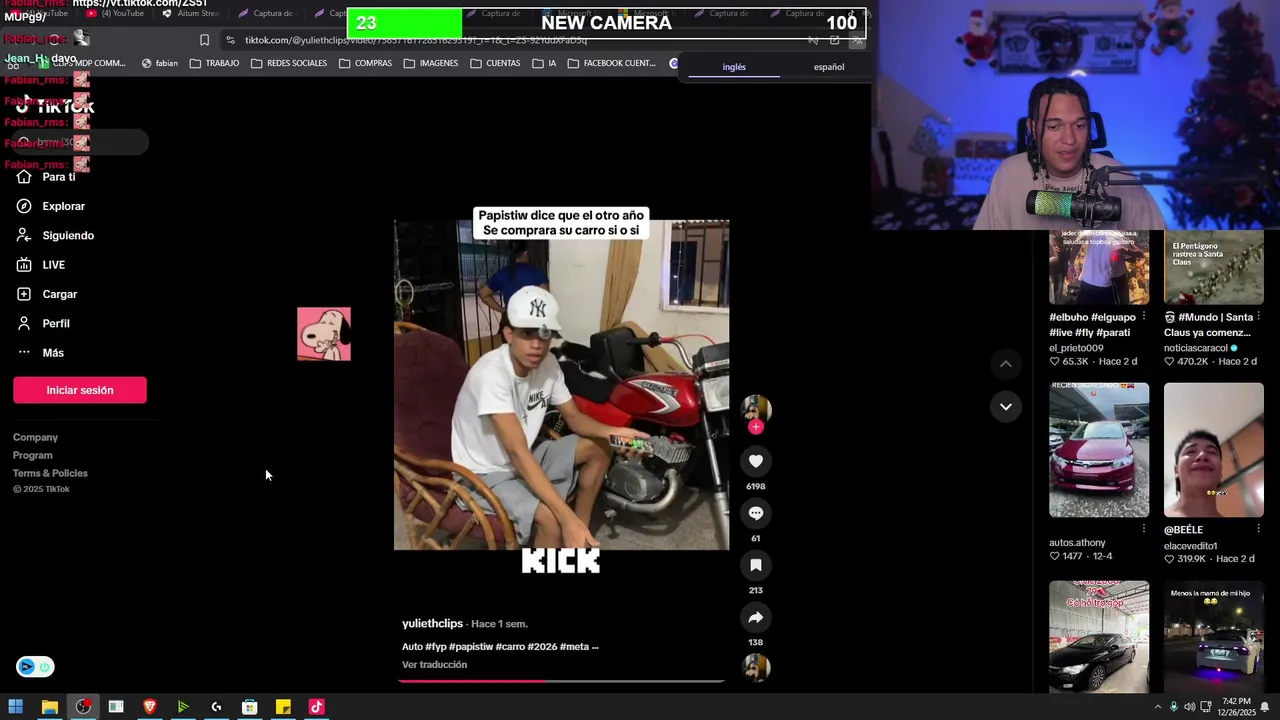Open the TikTok app taskbar icon

pos(317,707)
